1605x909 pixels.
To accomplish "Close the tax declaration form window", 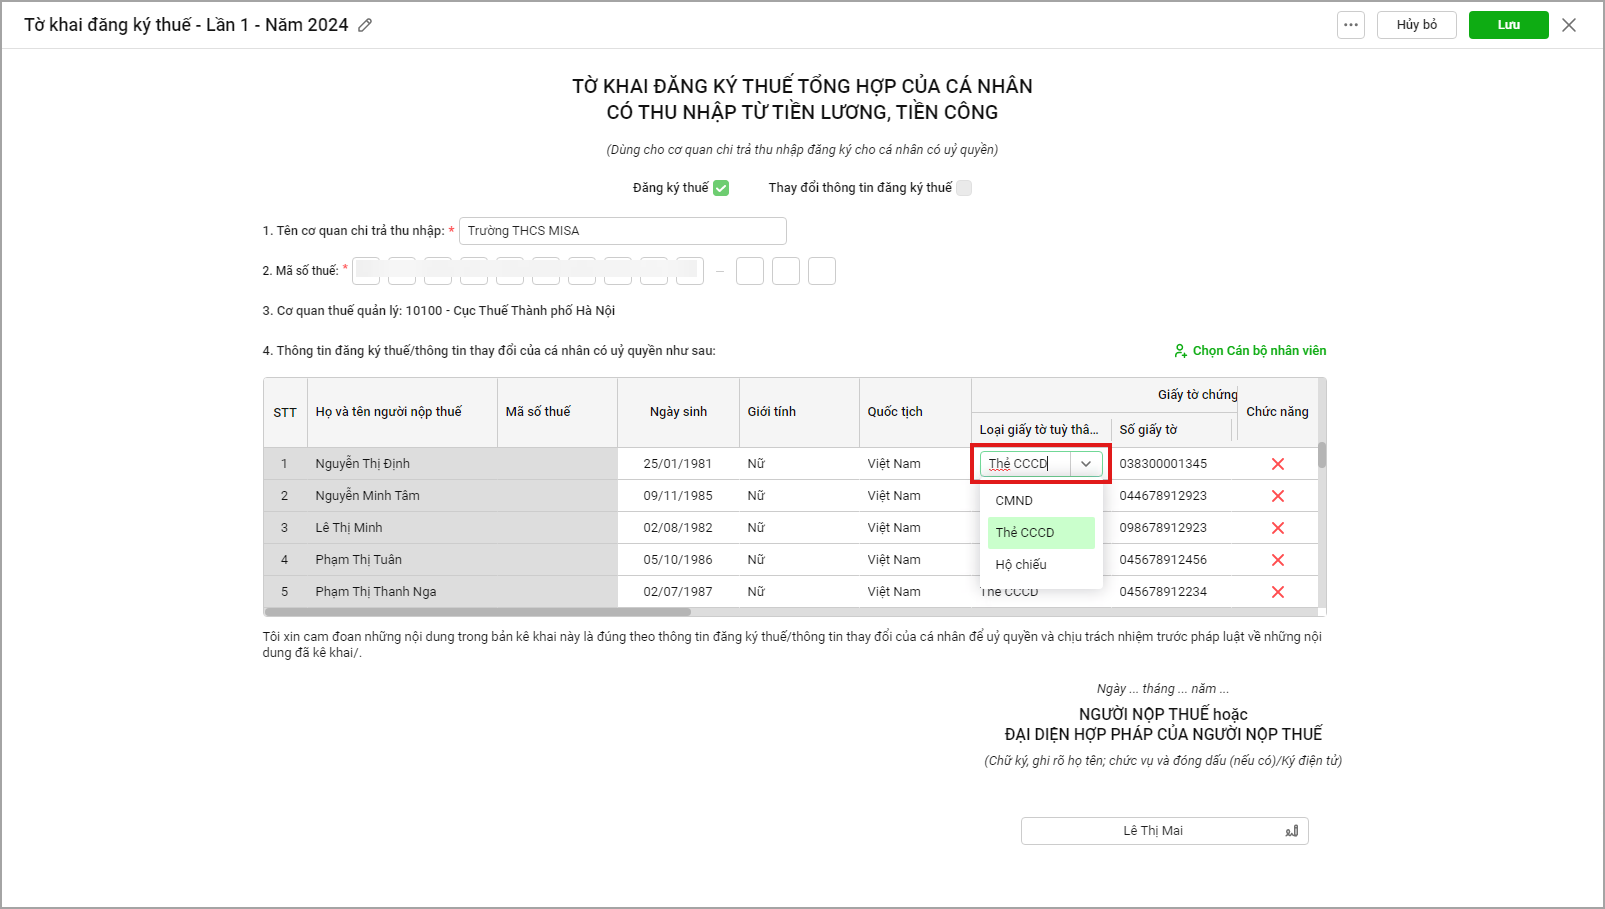I will pos(1569,25).
